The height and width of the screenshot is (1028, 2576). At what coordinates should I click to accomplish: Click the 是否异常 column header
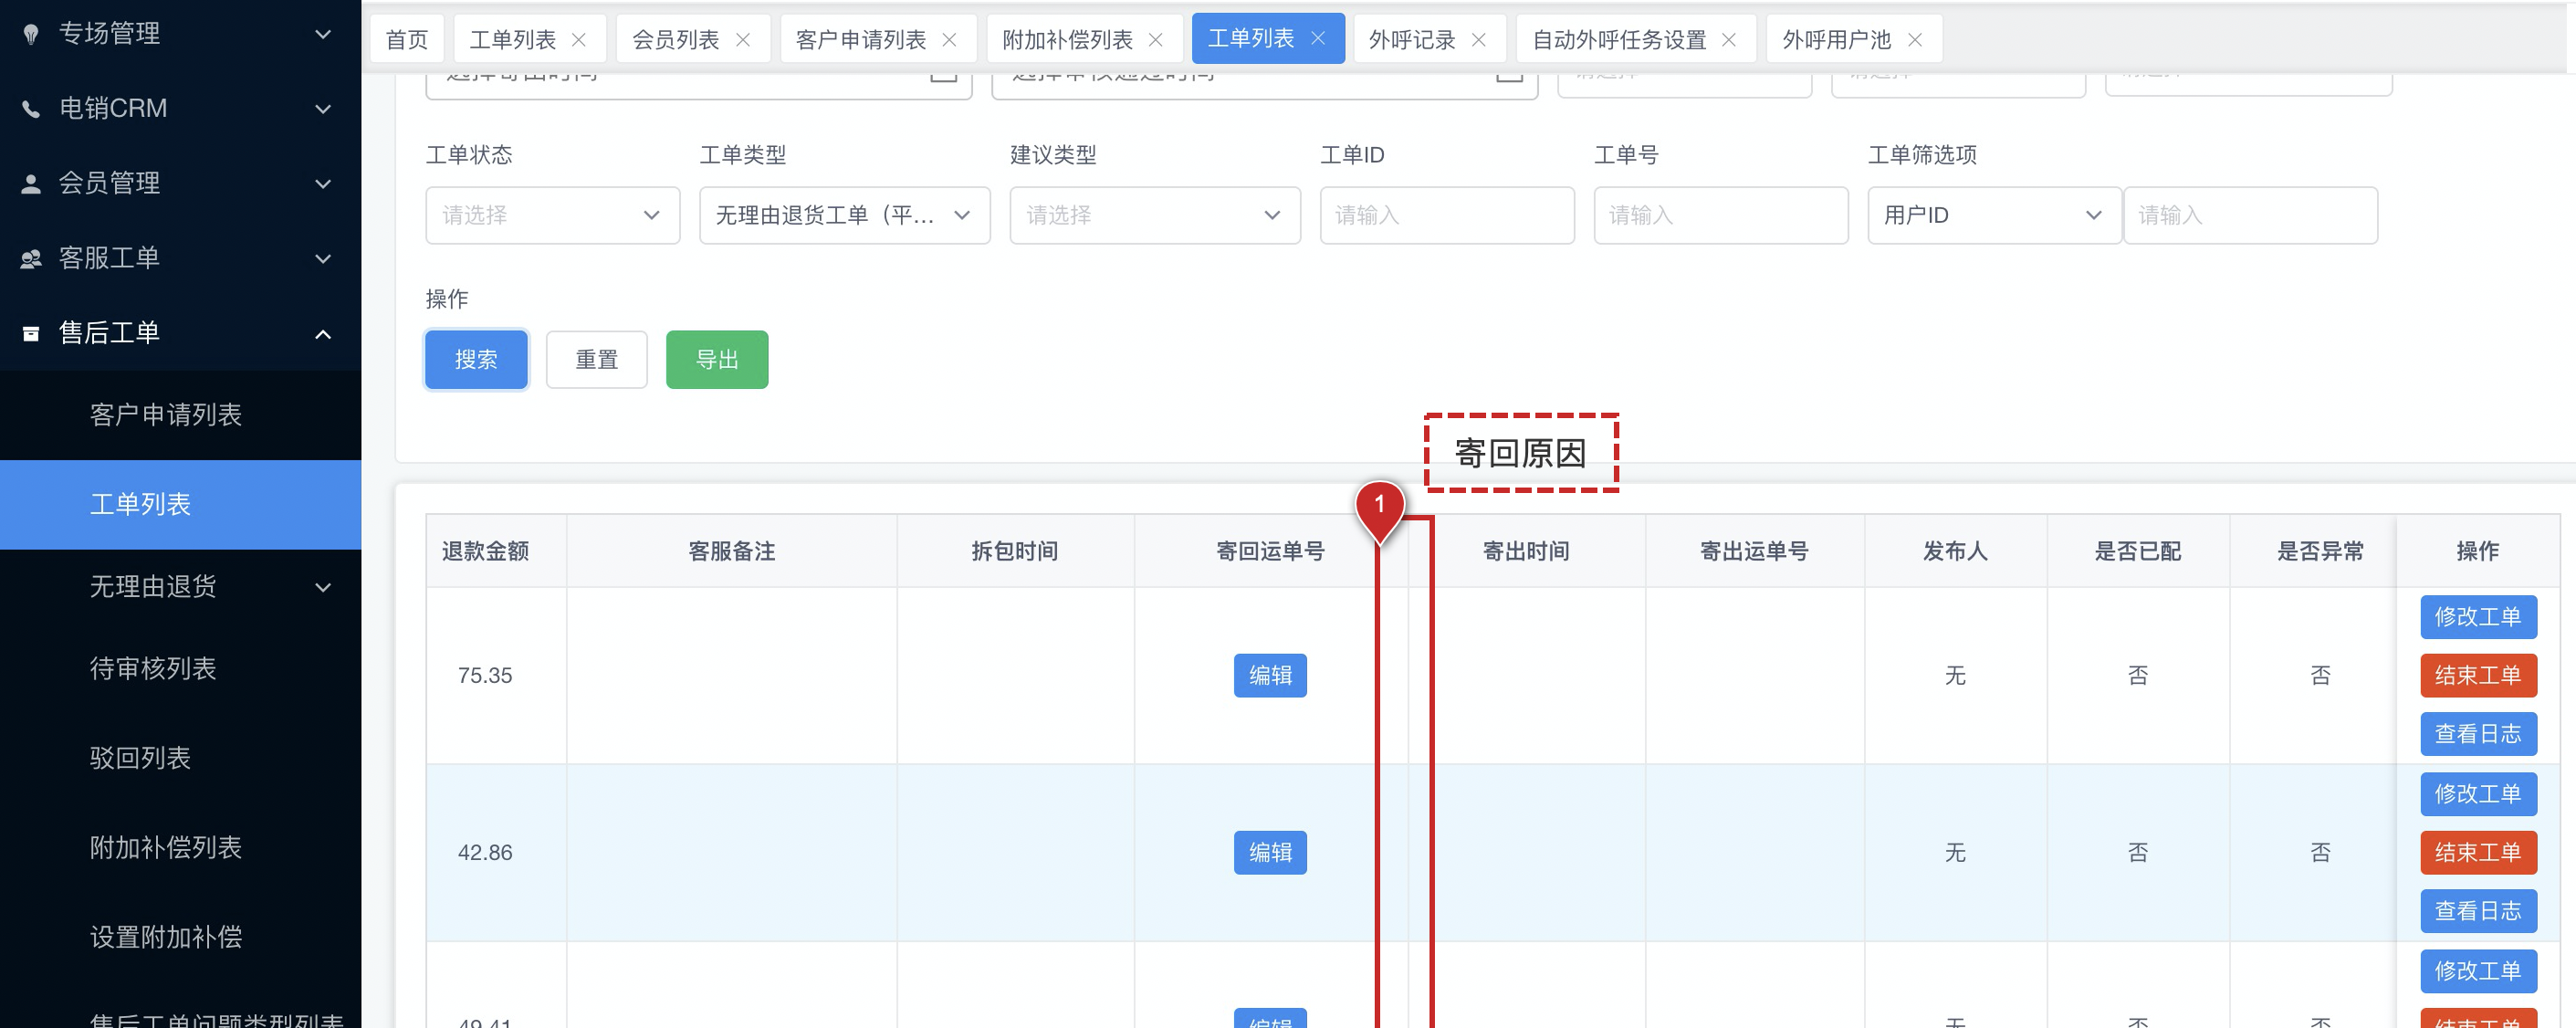coord(2320,552)
